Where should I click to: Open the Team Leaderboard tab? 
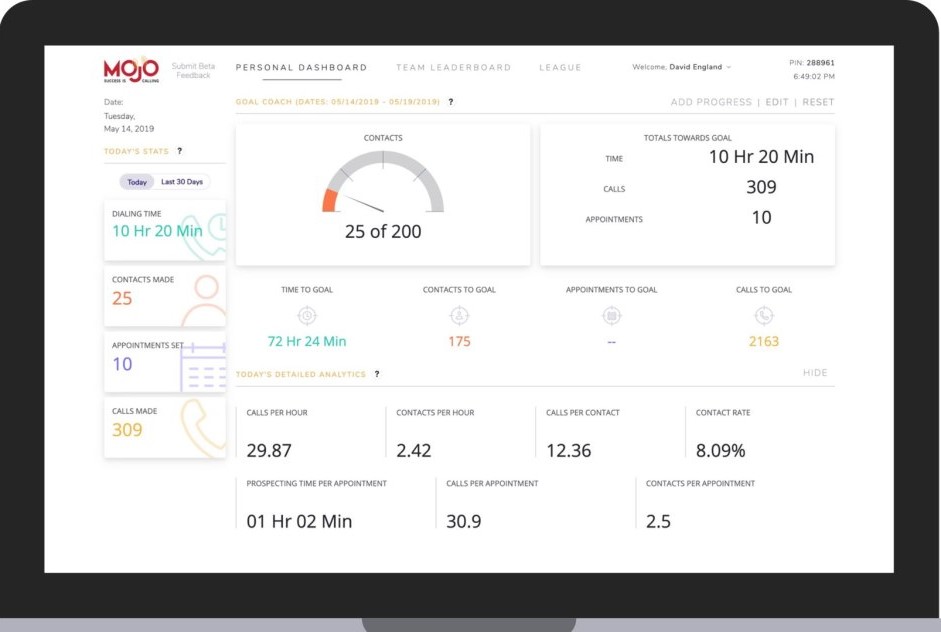pyautogui.click(x=454, y=67)
